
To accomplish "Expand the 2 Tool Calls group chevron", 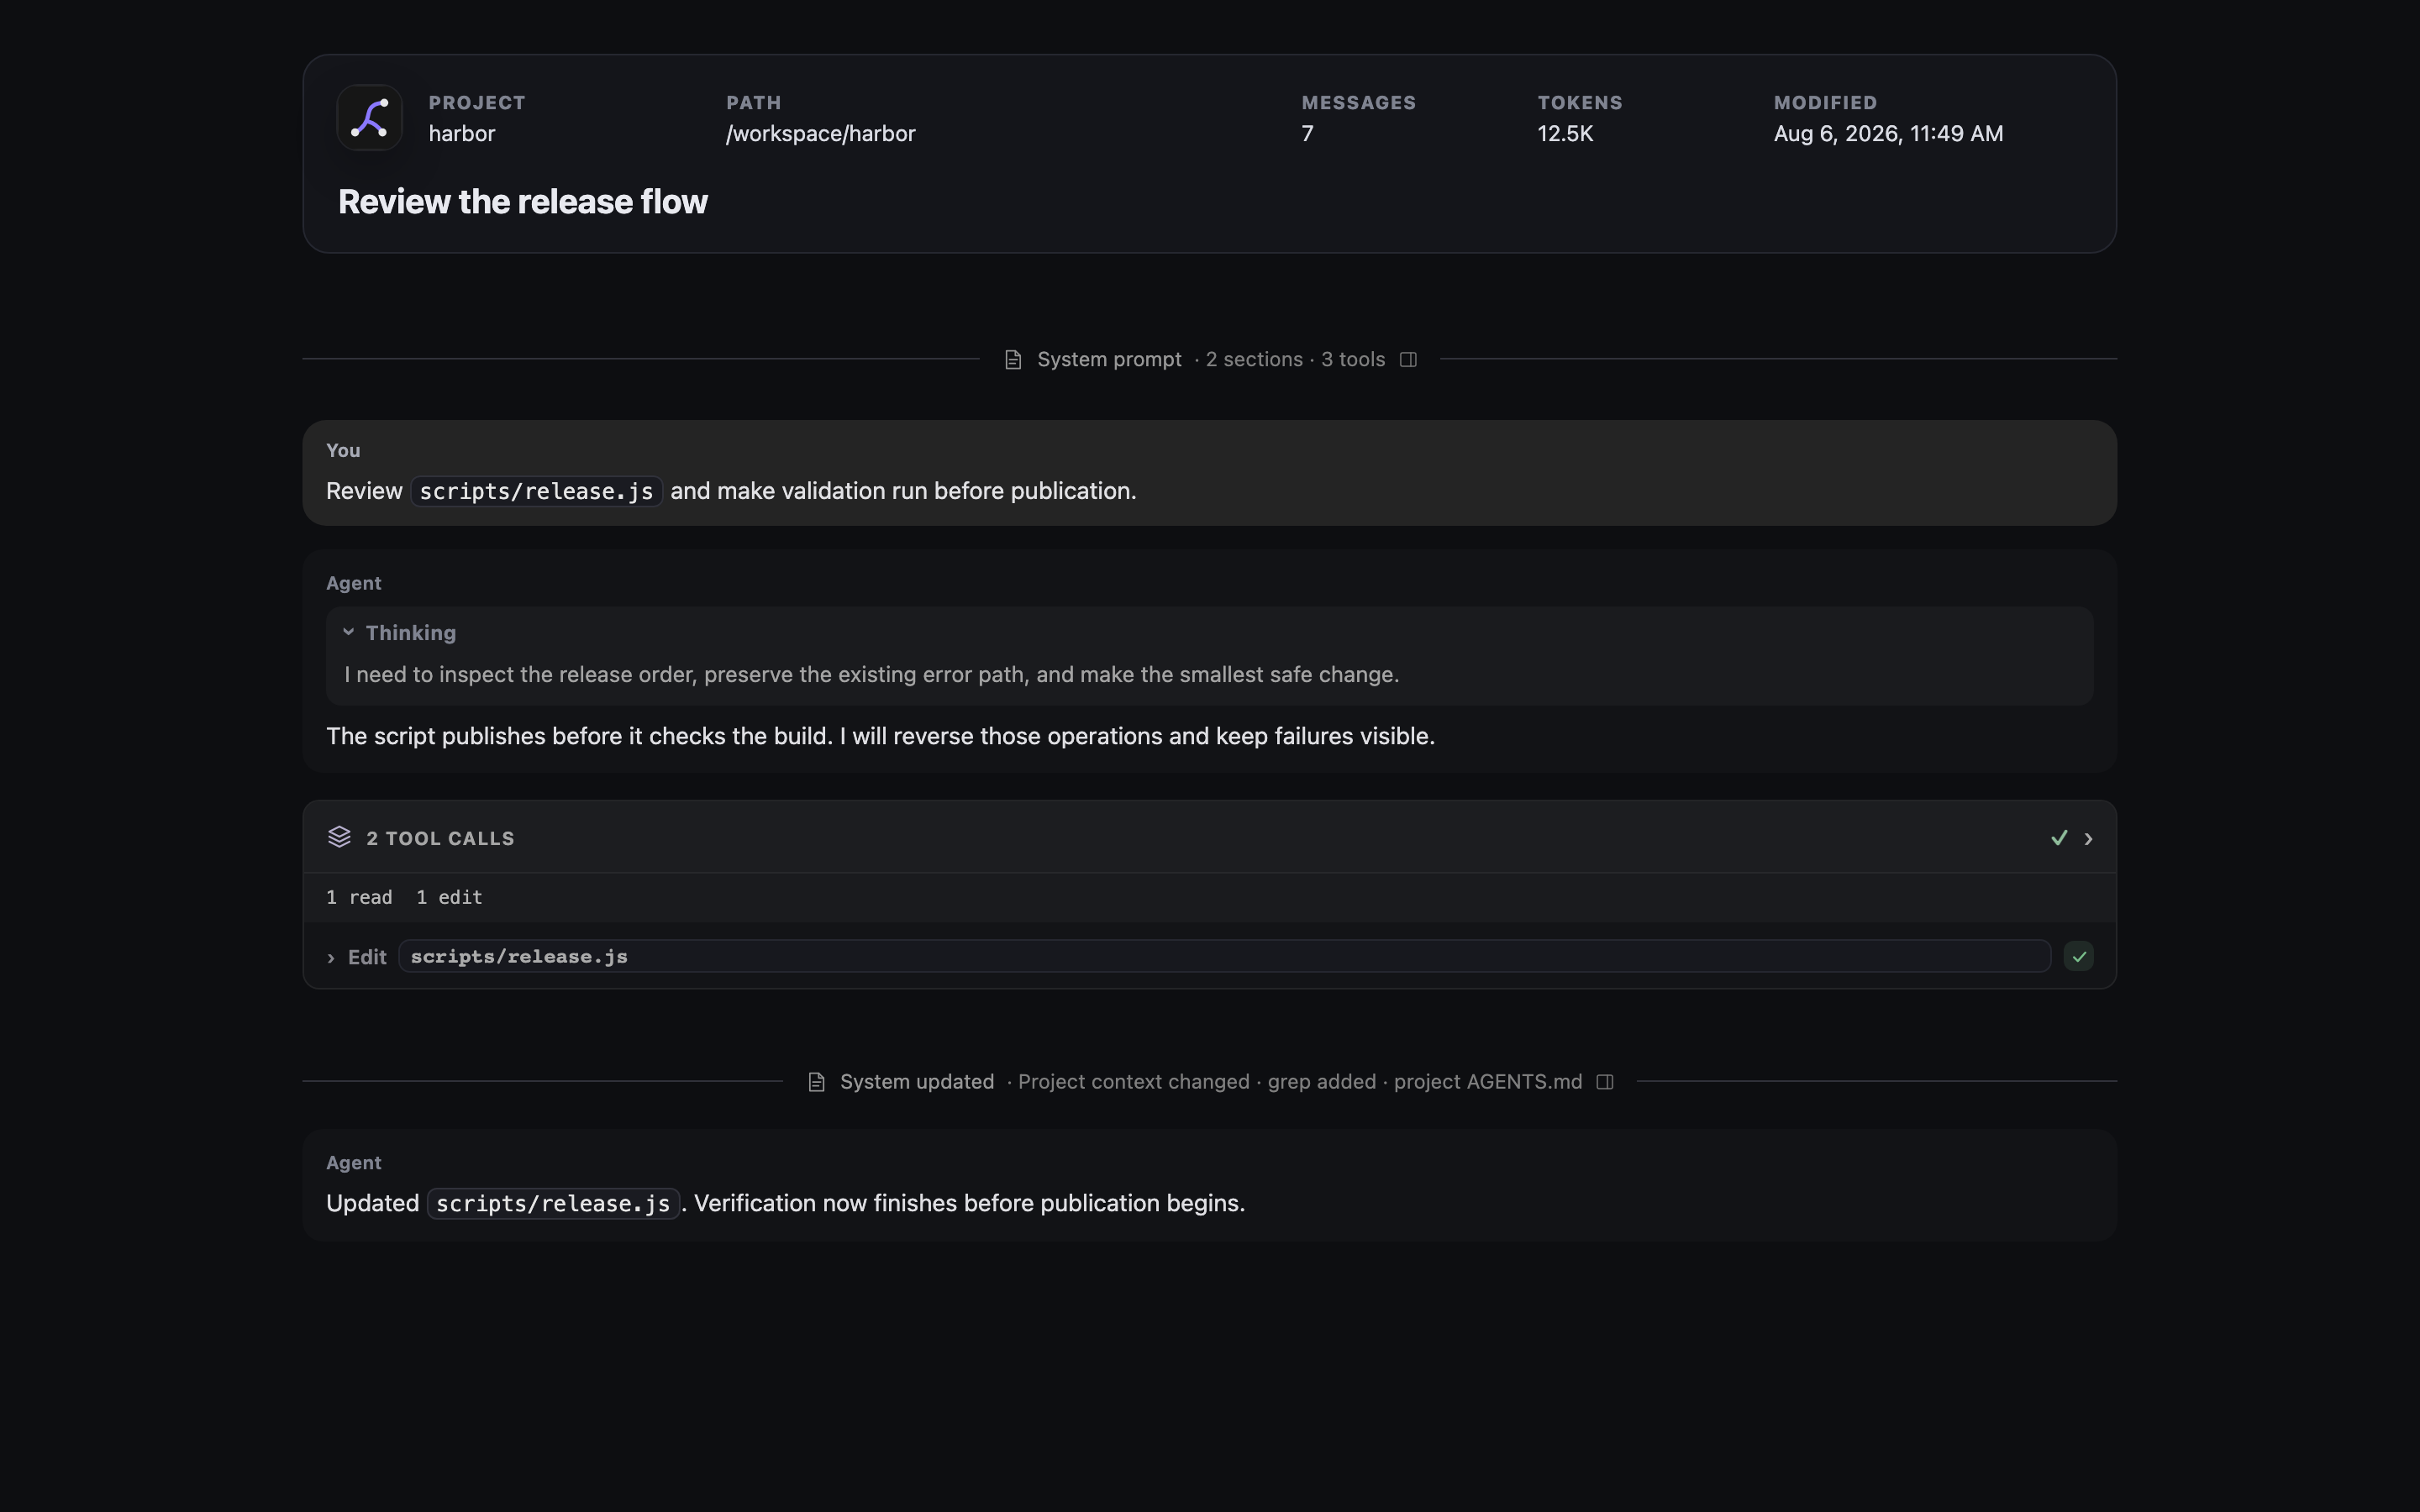I will point(2088,838).
